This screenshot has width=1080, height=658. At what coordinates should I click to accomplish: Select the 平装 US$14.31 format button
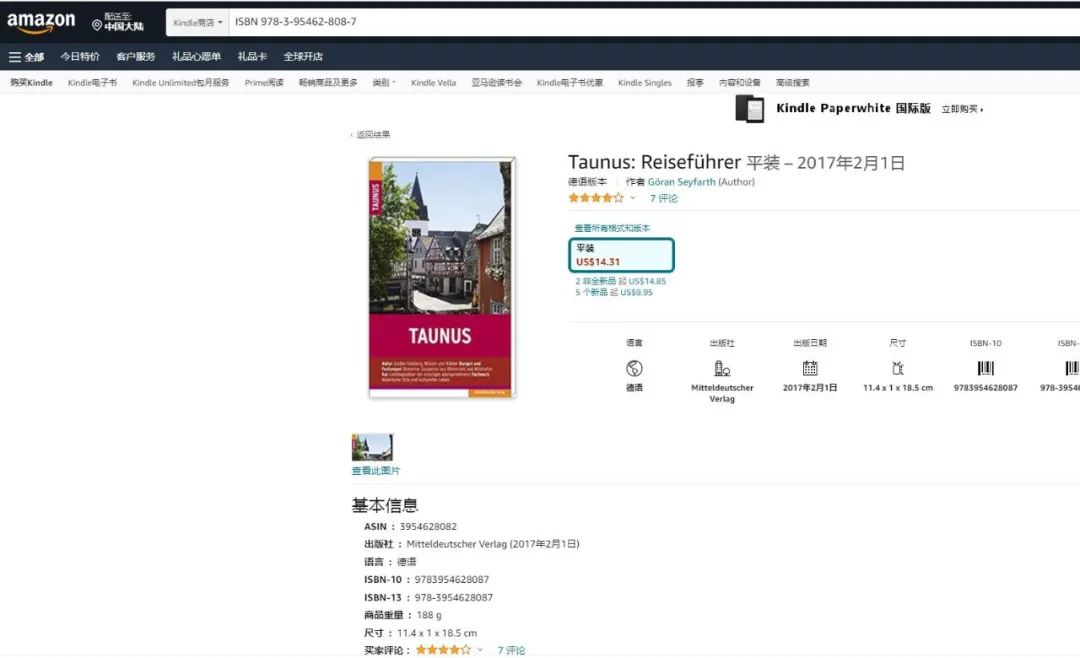point(621,255)
